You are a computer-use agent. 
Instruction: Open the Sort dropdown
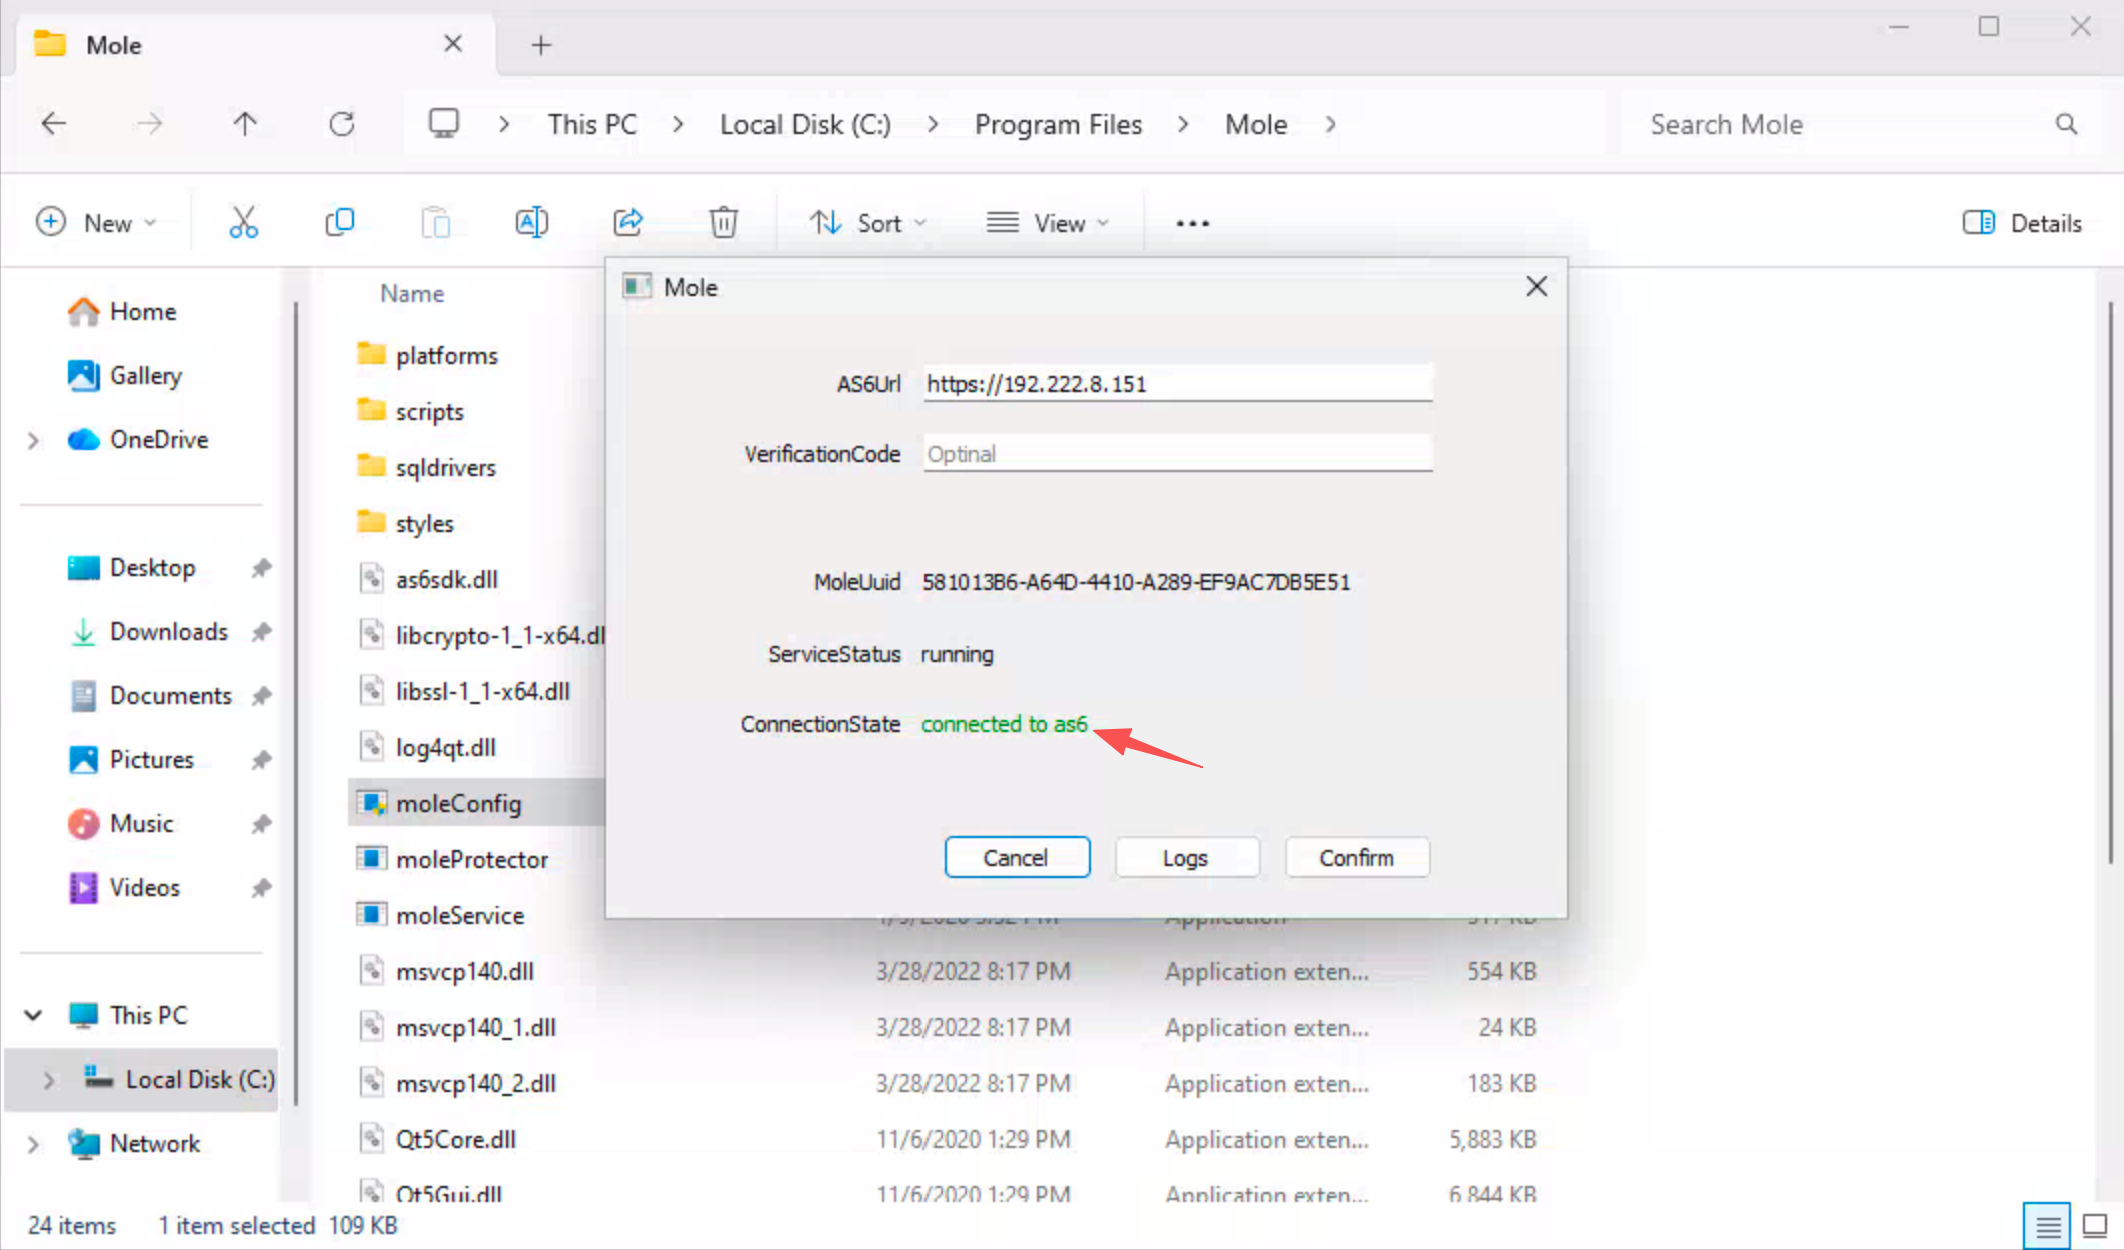pyautogui.click(x=867, y=223)
